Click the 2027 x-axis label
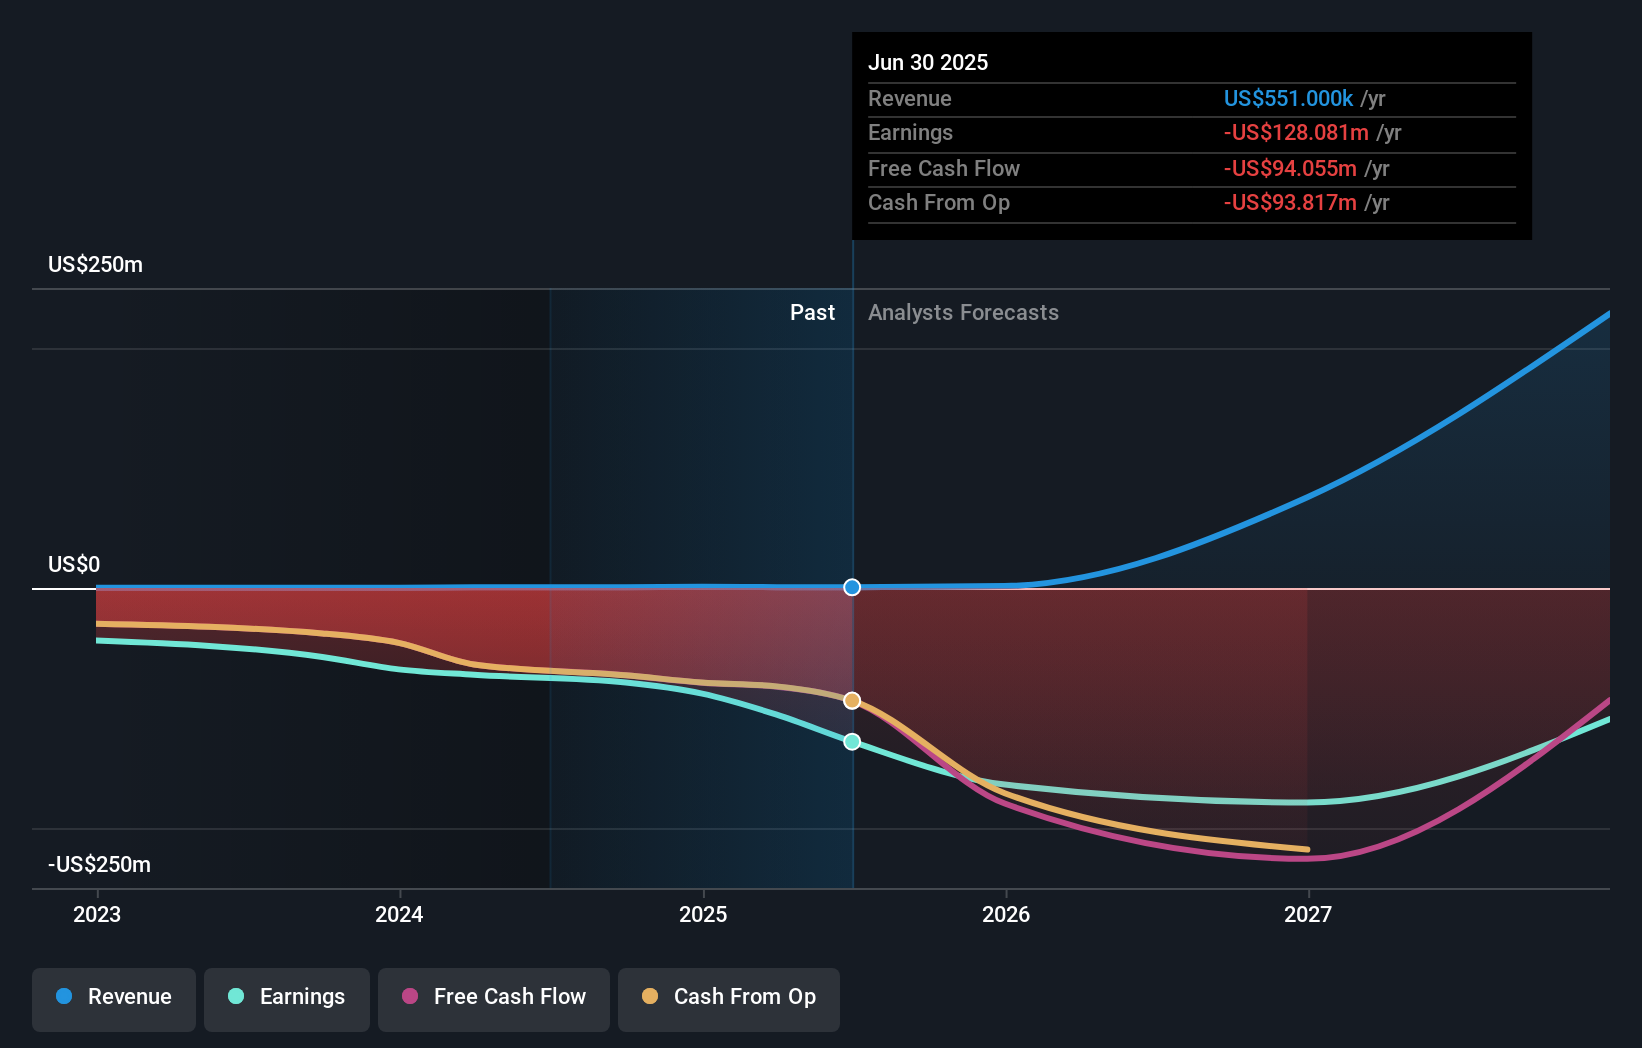 coord(1308,914)
